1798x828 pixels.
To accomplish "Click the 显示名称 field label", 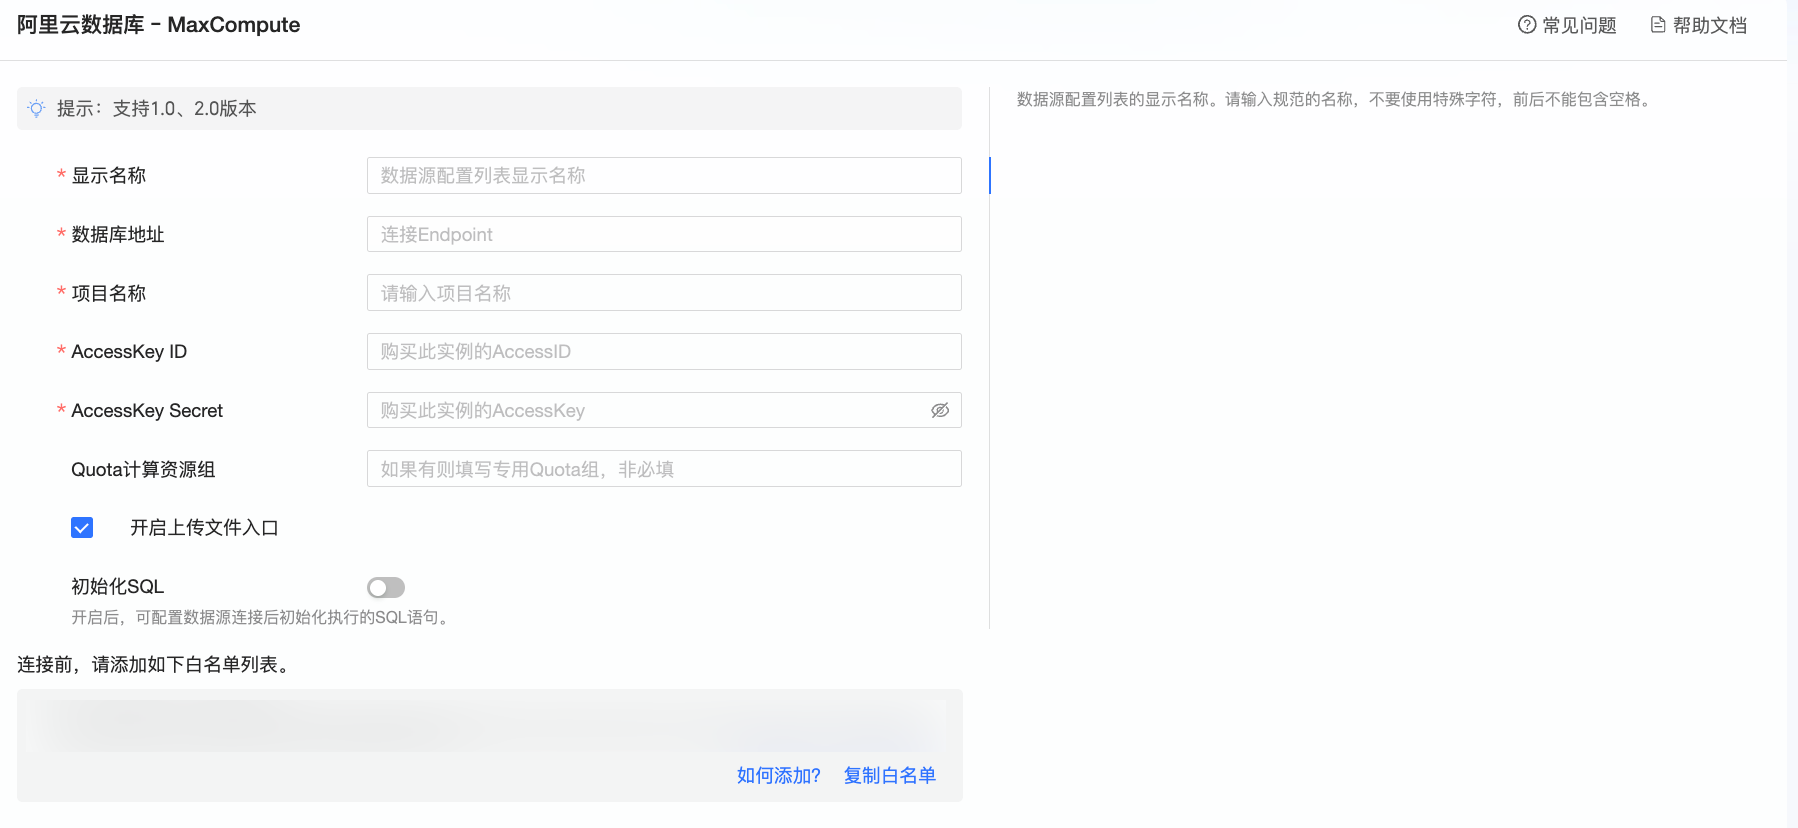I will tap(108, 176).
